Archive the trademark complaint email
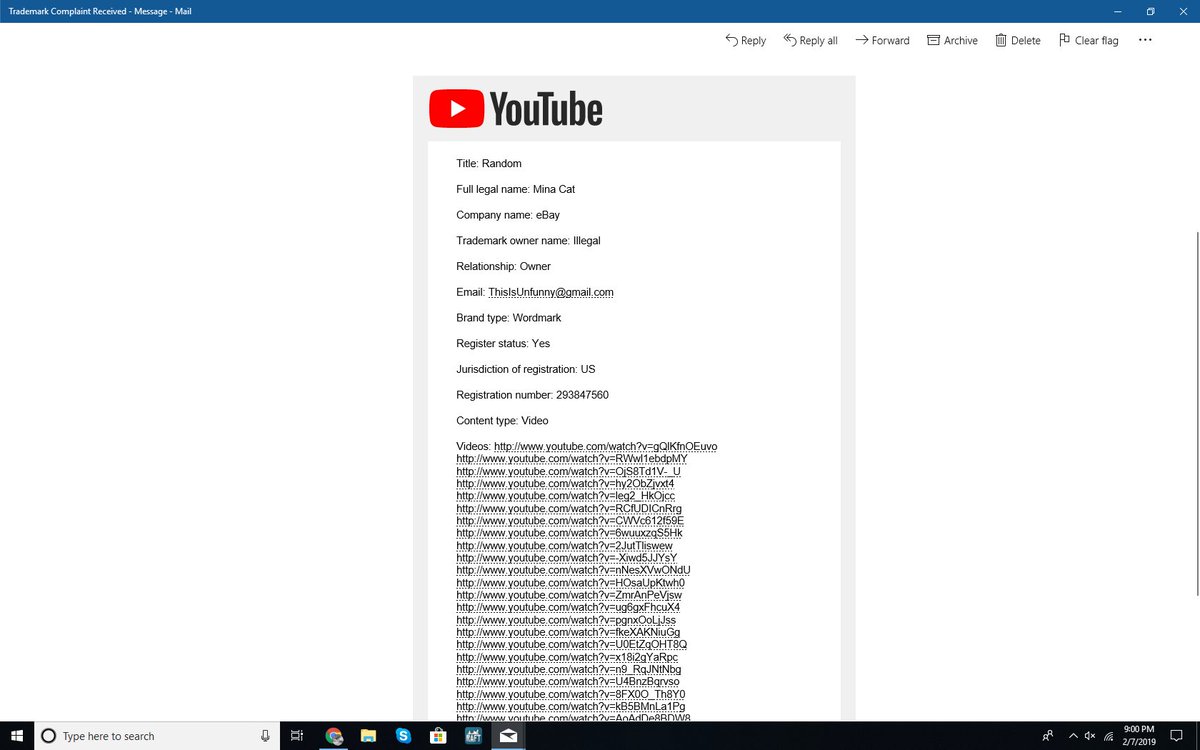1200x750 pixels. tap(952, 40)
